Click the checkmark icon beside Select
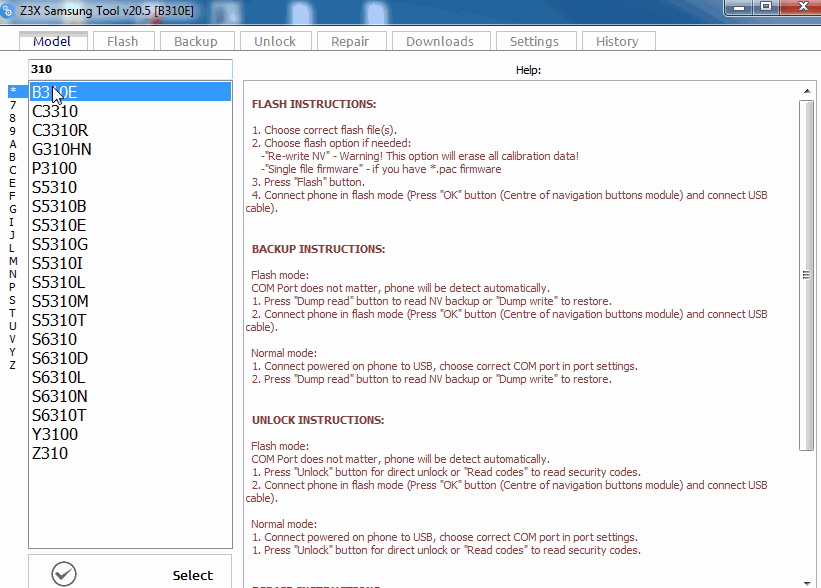The image size is (821, 588). pos(64,574)
